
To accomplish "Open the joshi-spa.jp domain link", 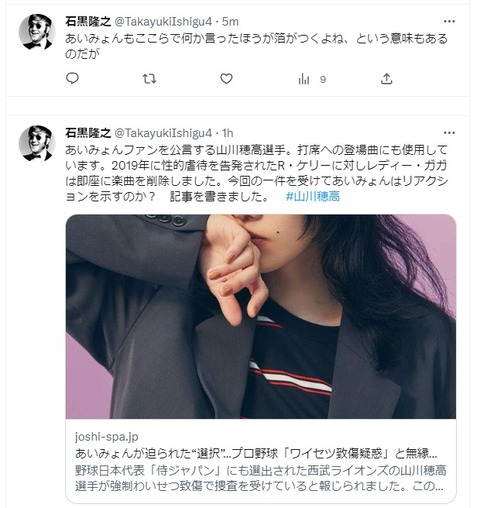I will pyautogui.click(x=106, y=436).
